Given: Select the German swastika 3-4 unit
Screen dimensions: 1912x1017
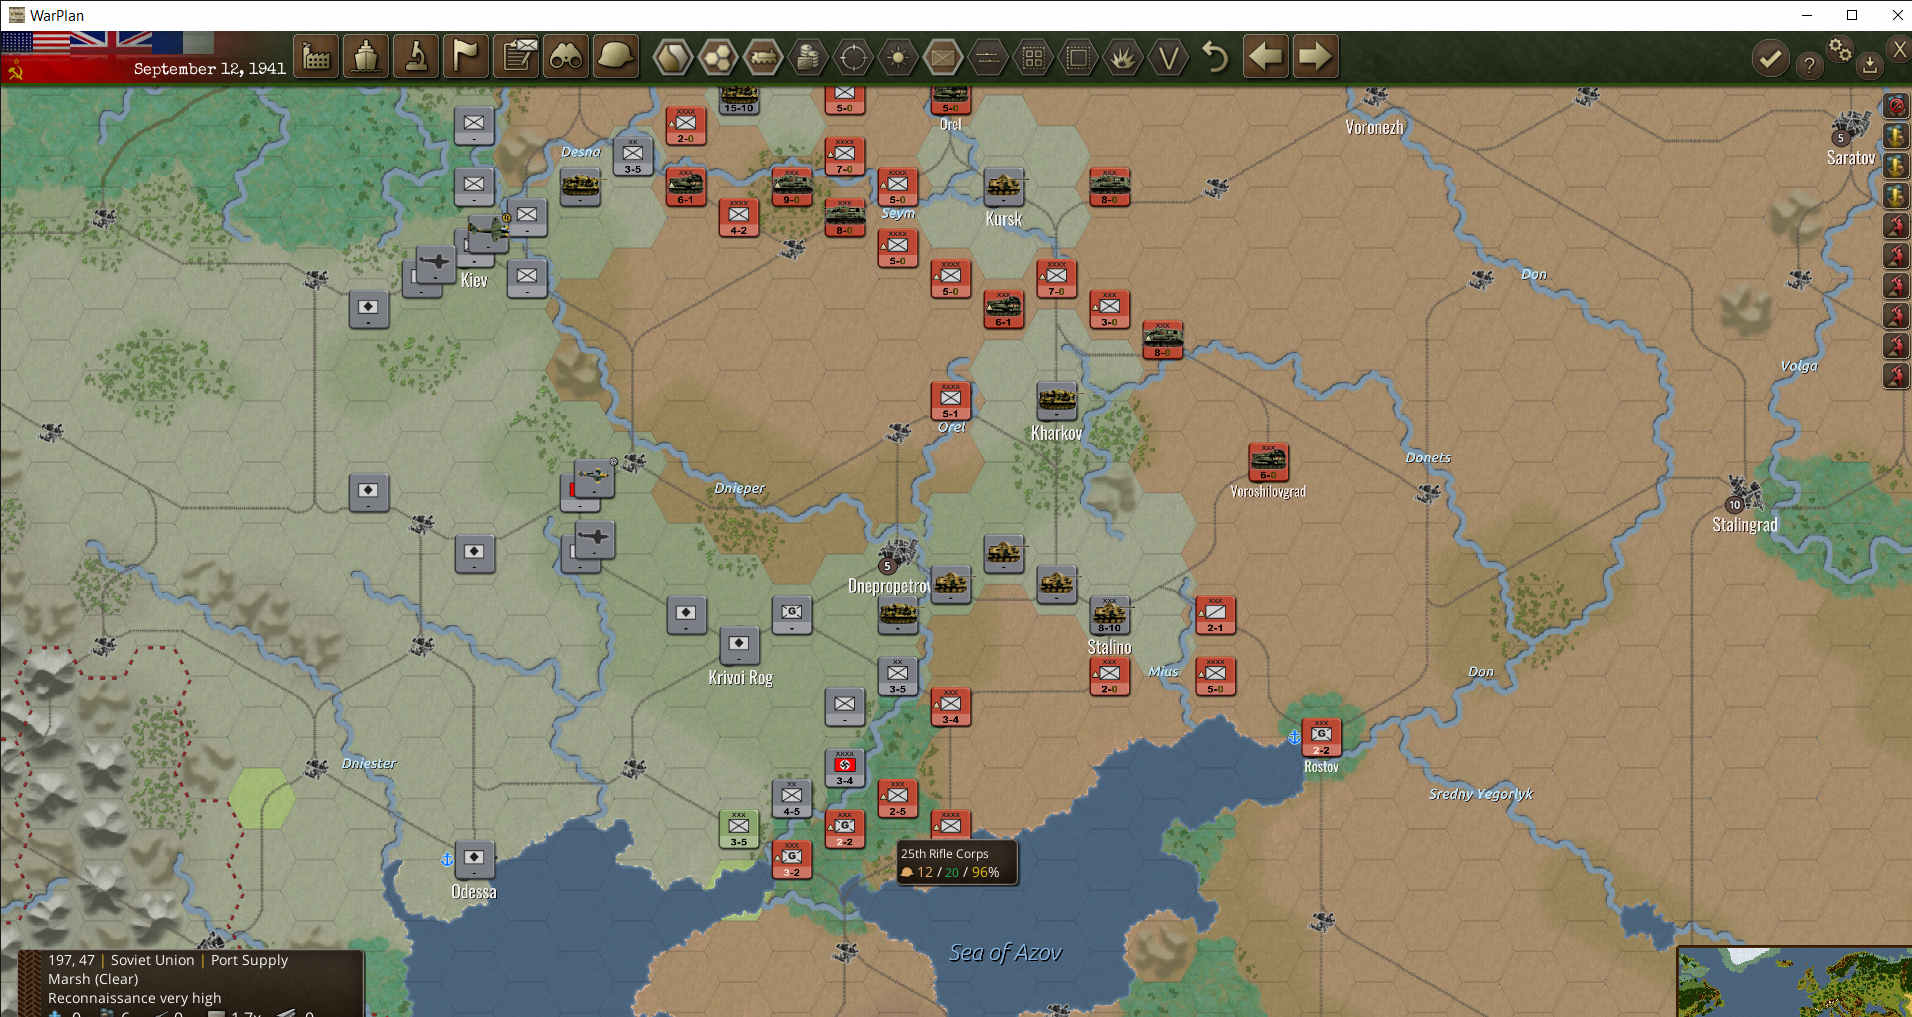Looking at the screenshot, I should click(845, 767).
